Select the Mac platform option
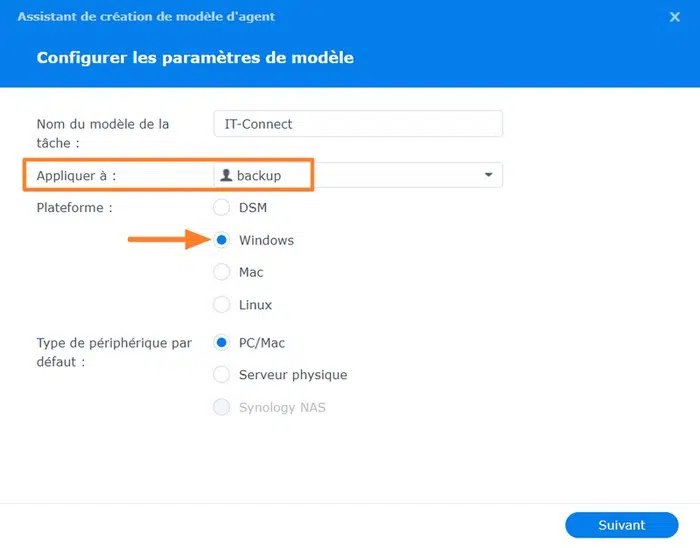 (222, 272)
